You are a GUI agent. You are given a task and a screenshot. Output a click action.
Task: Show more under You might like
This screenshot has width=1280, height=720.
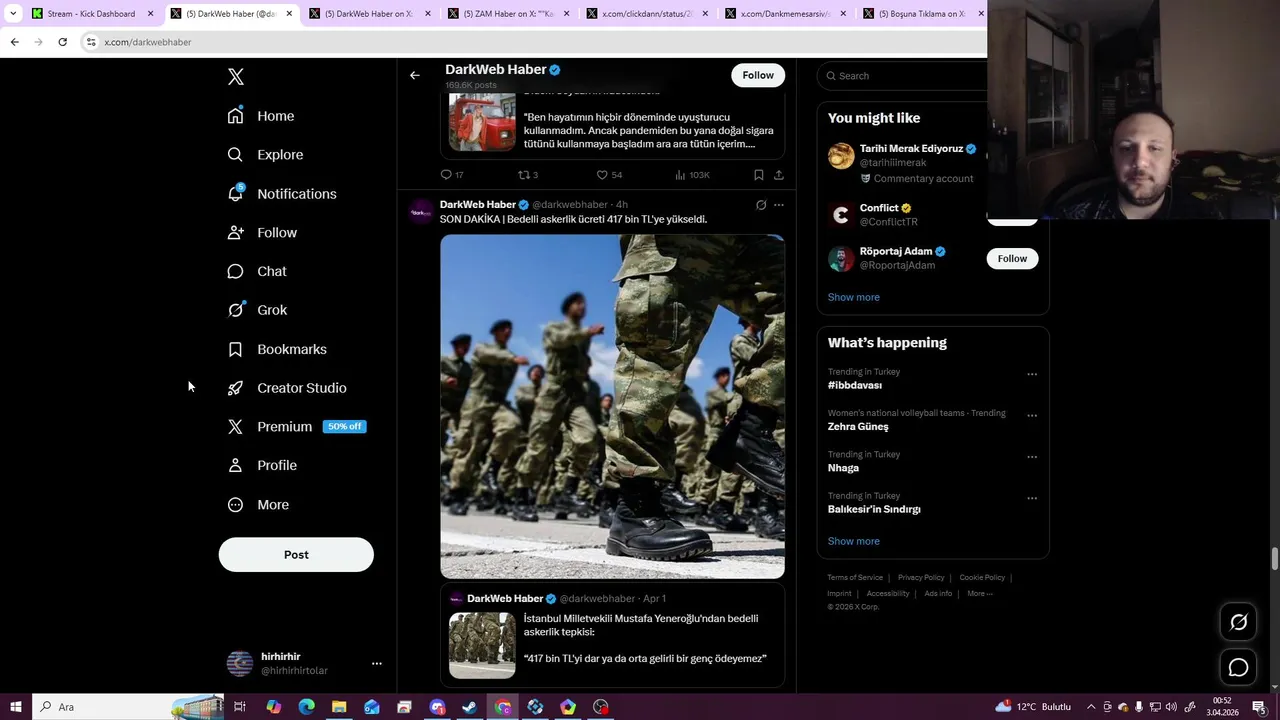point(853,297)
